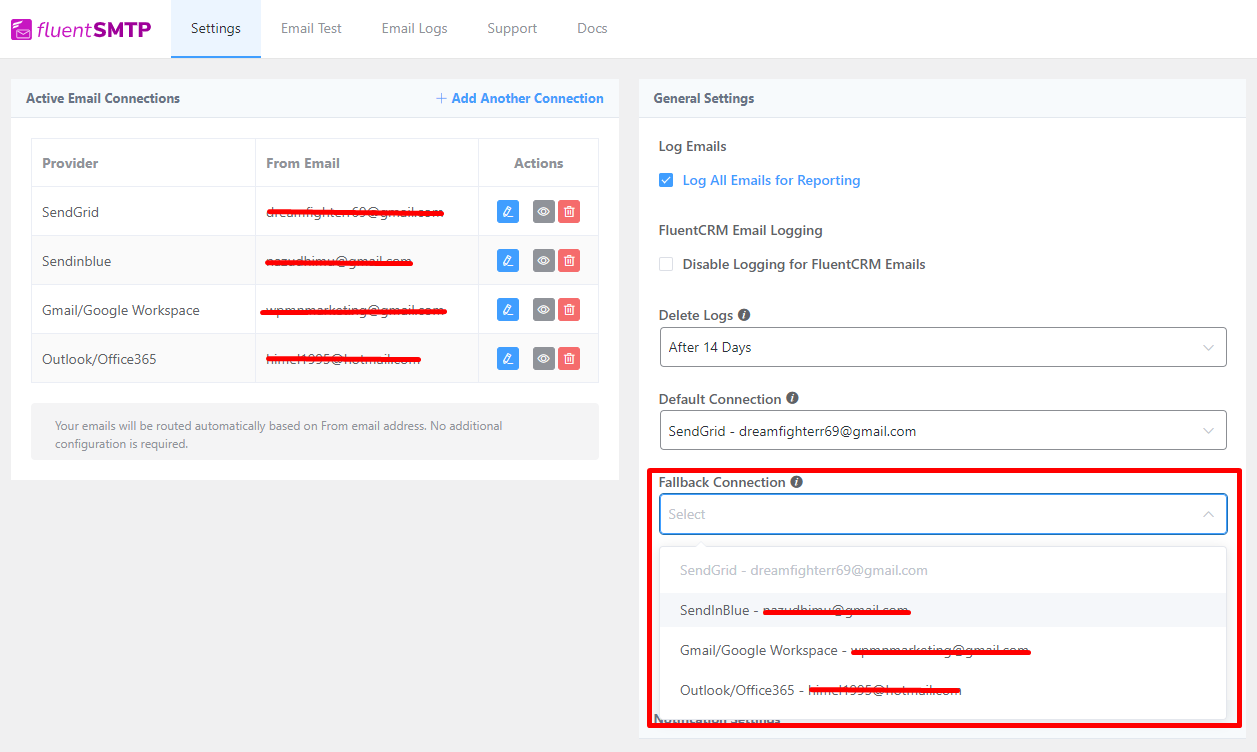
Task: Delete the Sendinblue connection
Action: click(569, 260)
